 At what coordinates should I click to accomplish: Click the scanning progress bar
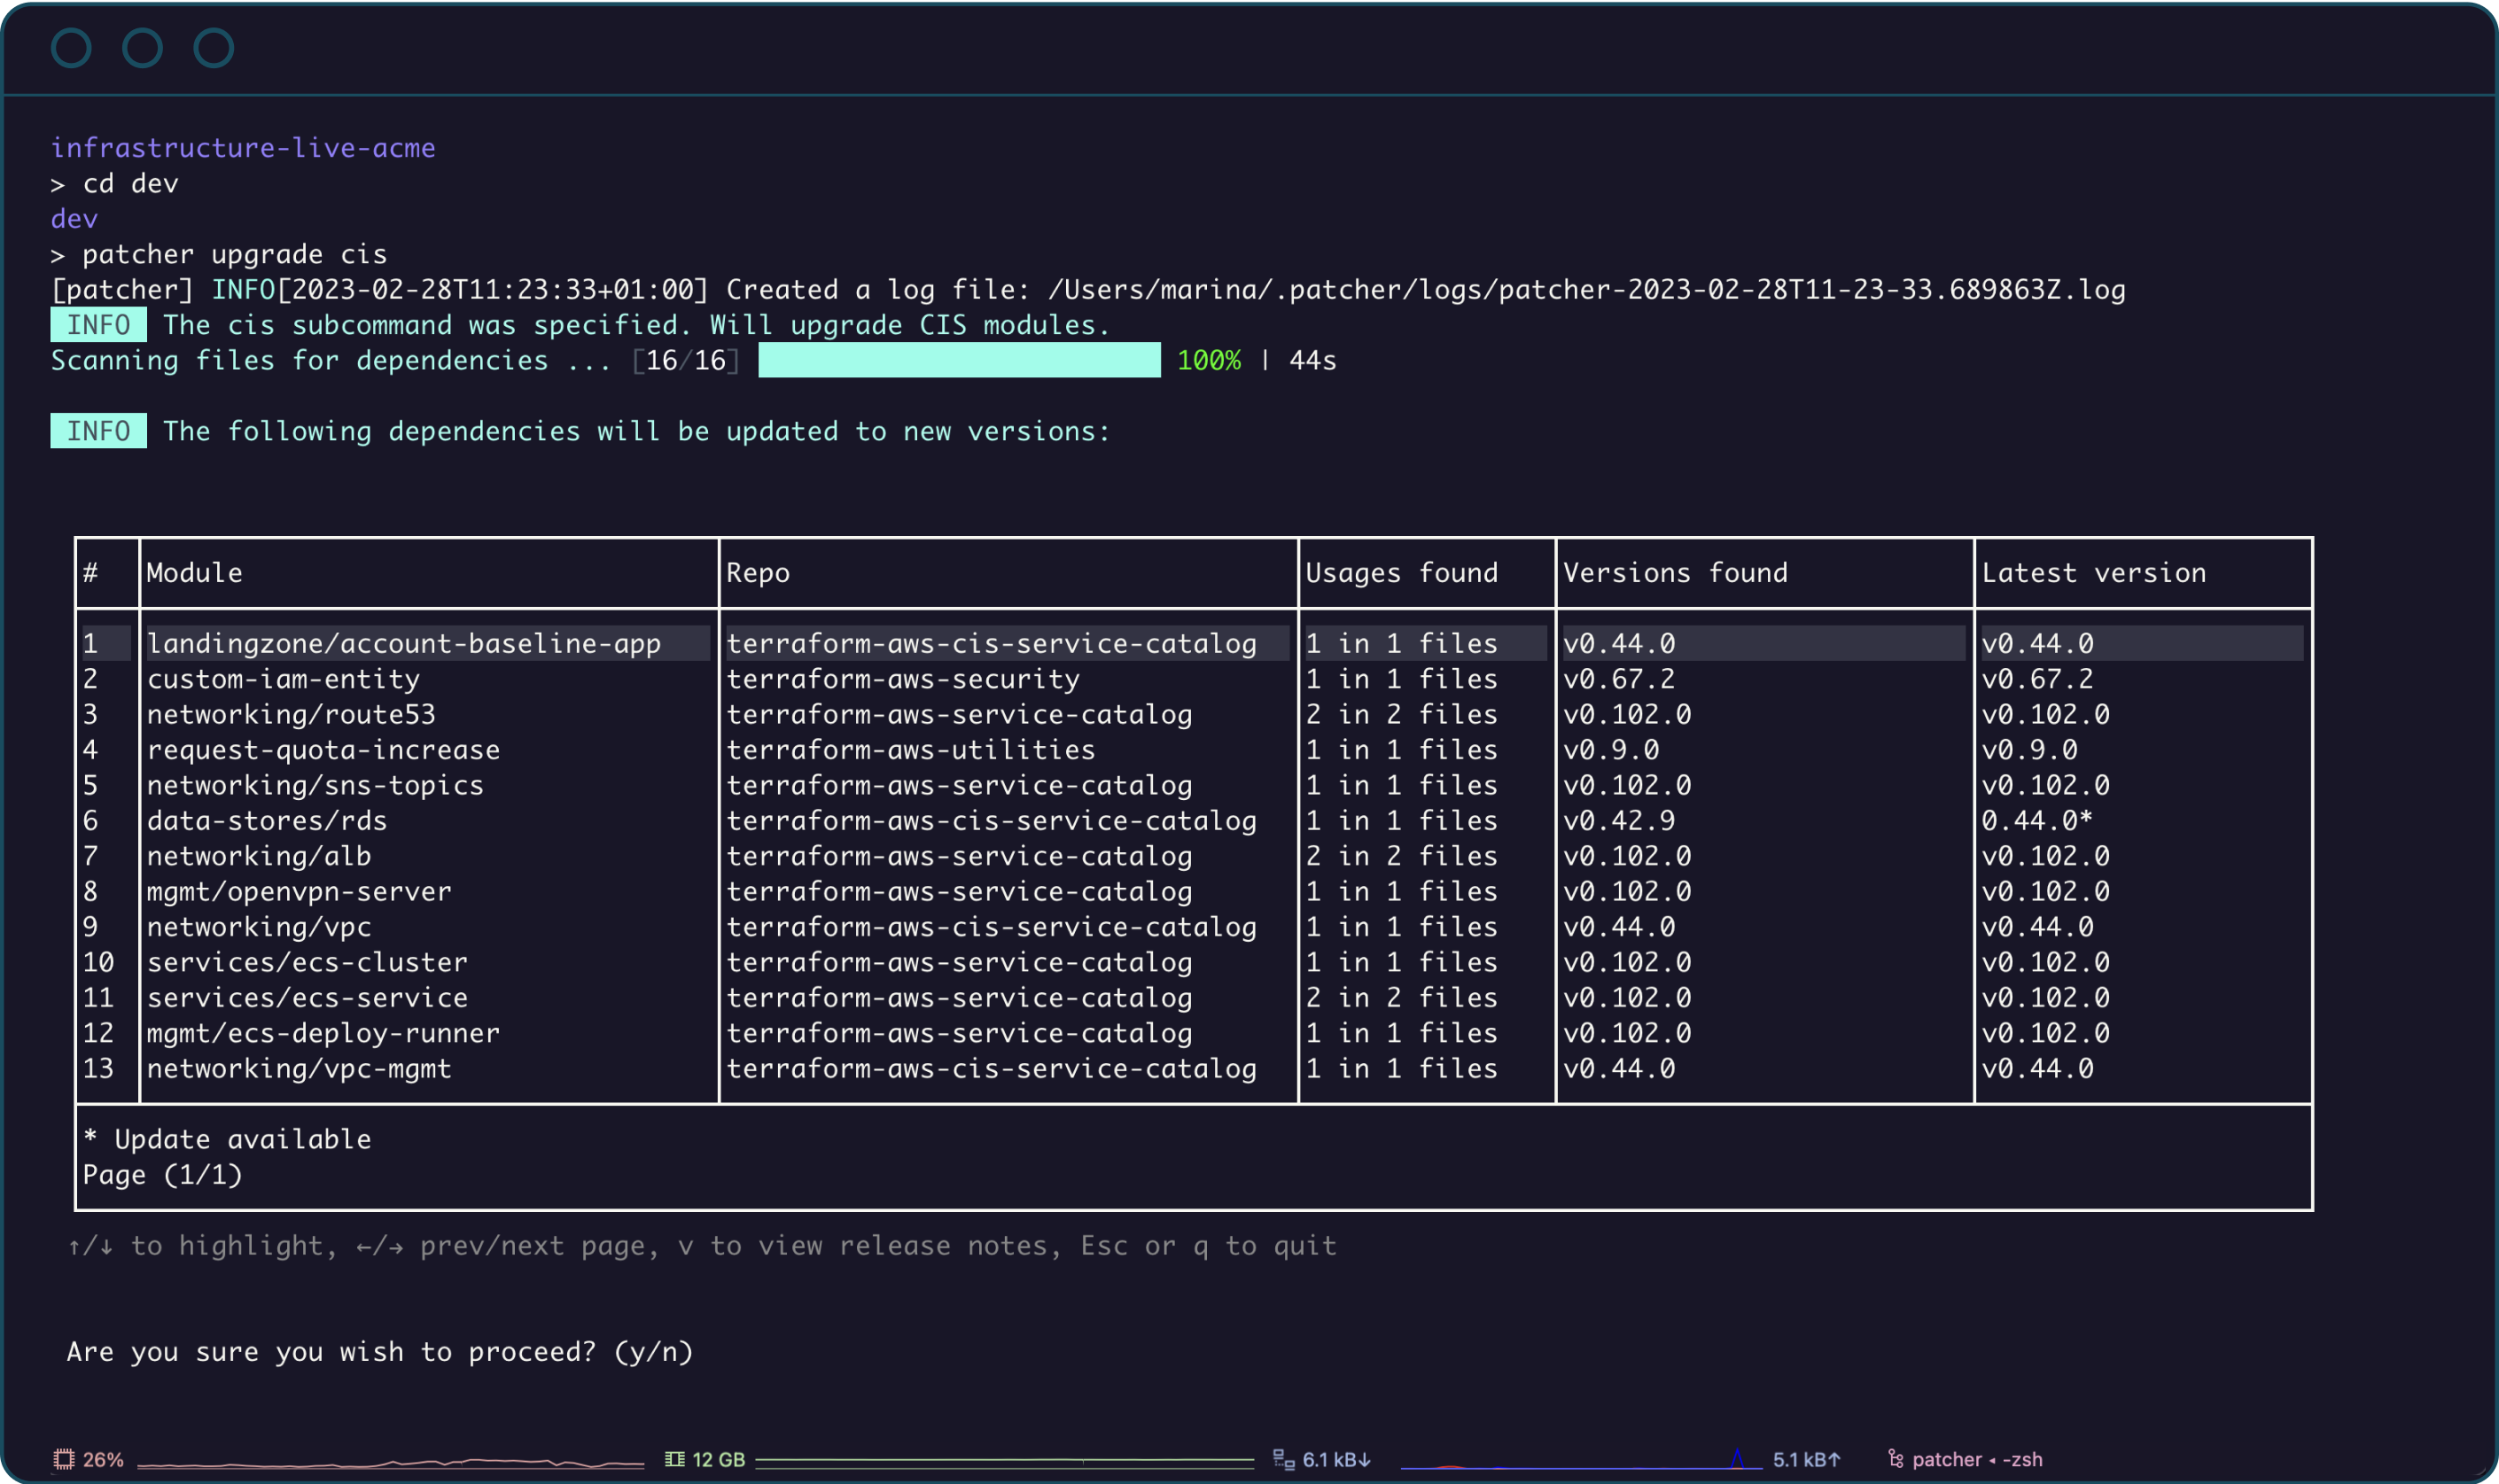click(x=959, y=360)
